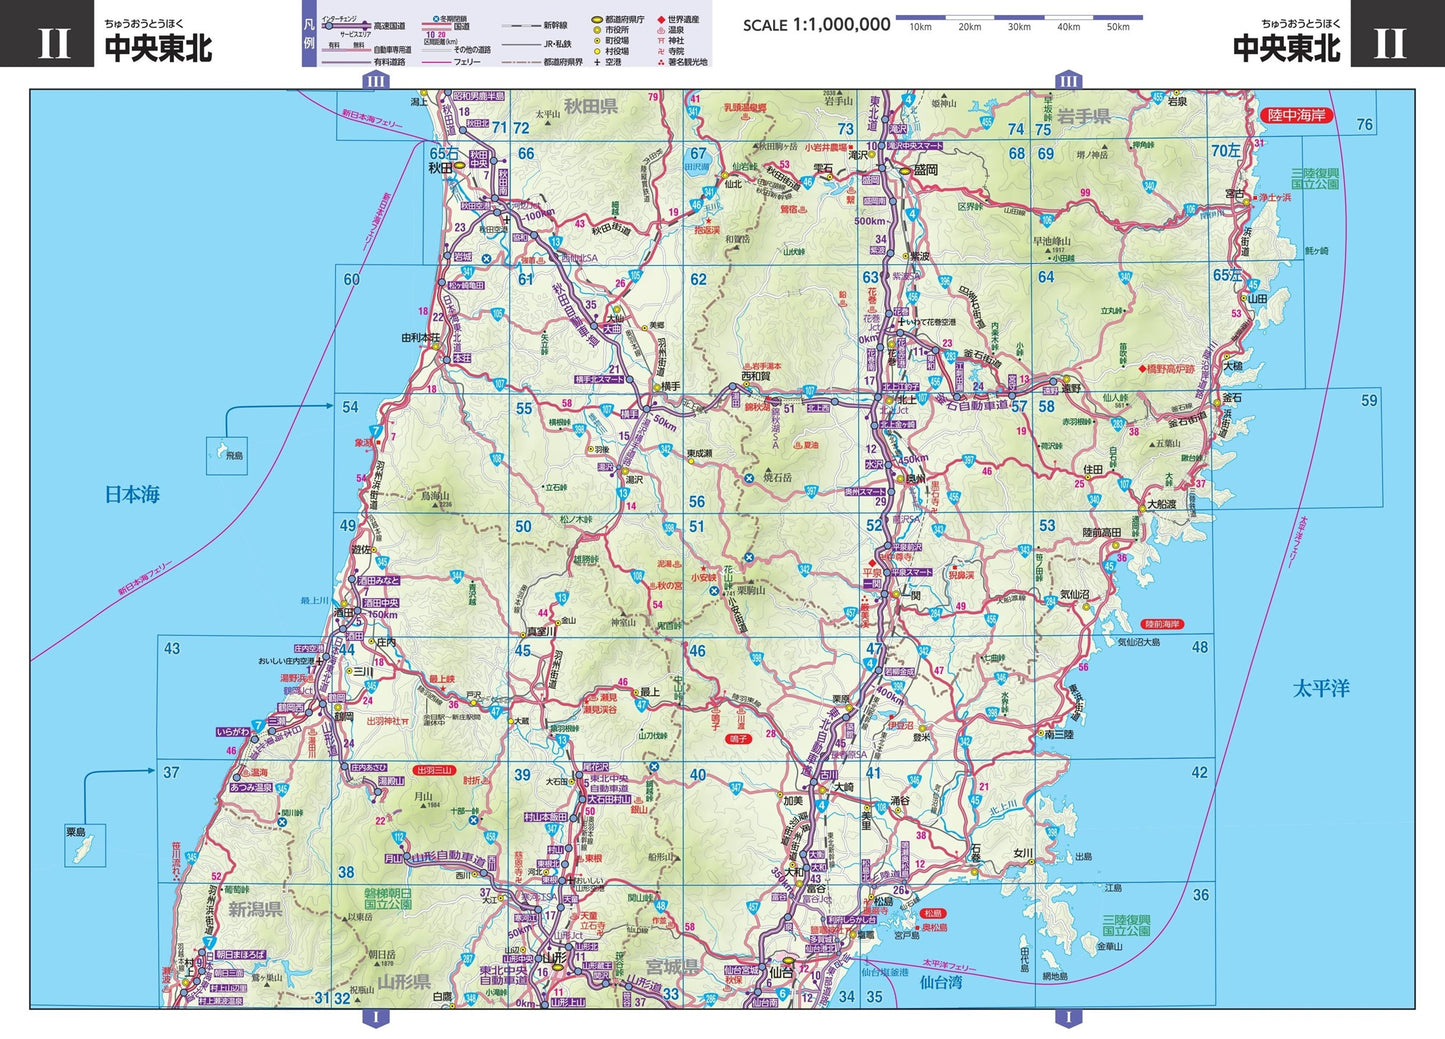Click the red star marker at 抱返渓

[708, 220]
